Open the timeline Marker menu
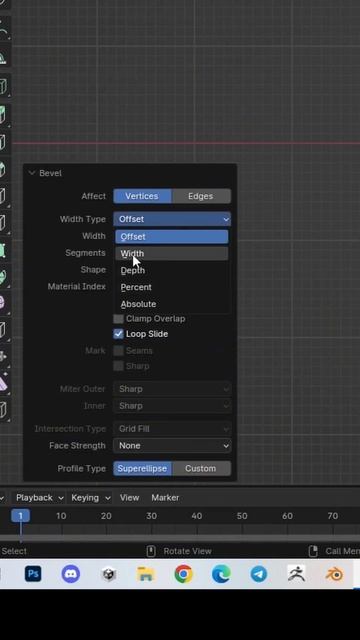Image resolution: width=360 pixels, height=640 pixels. pyautogui.click(x=165, y=498)
